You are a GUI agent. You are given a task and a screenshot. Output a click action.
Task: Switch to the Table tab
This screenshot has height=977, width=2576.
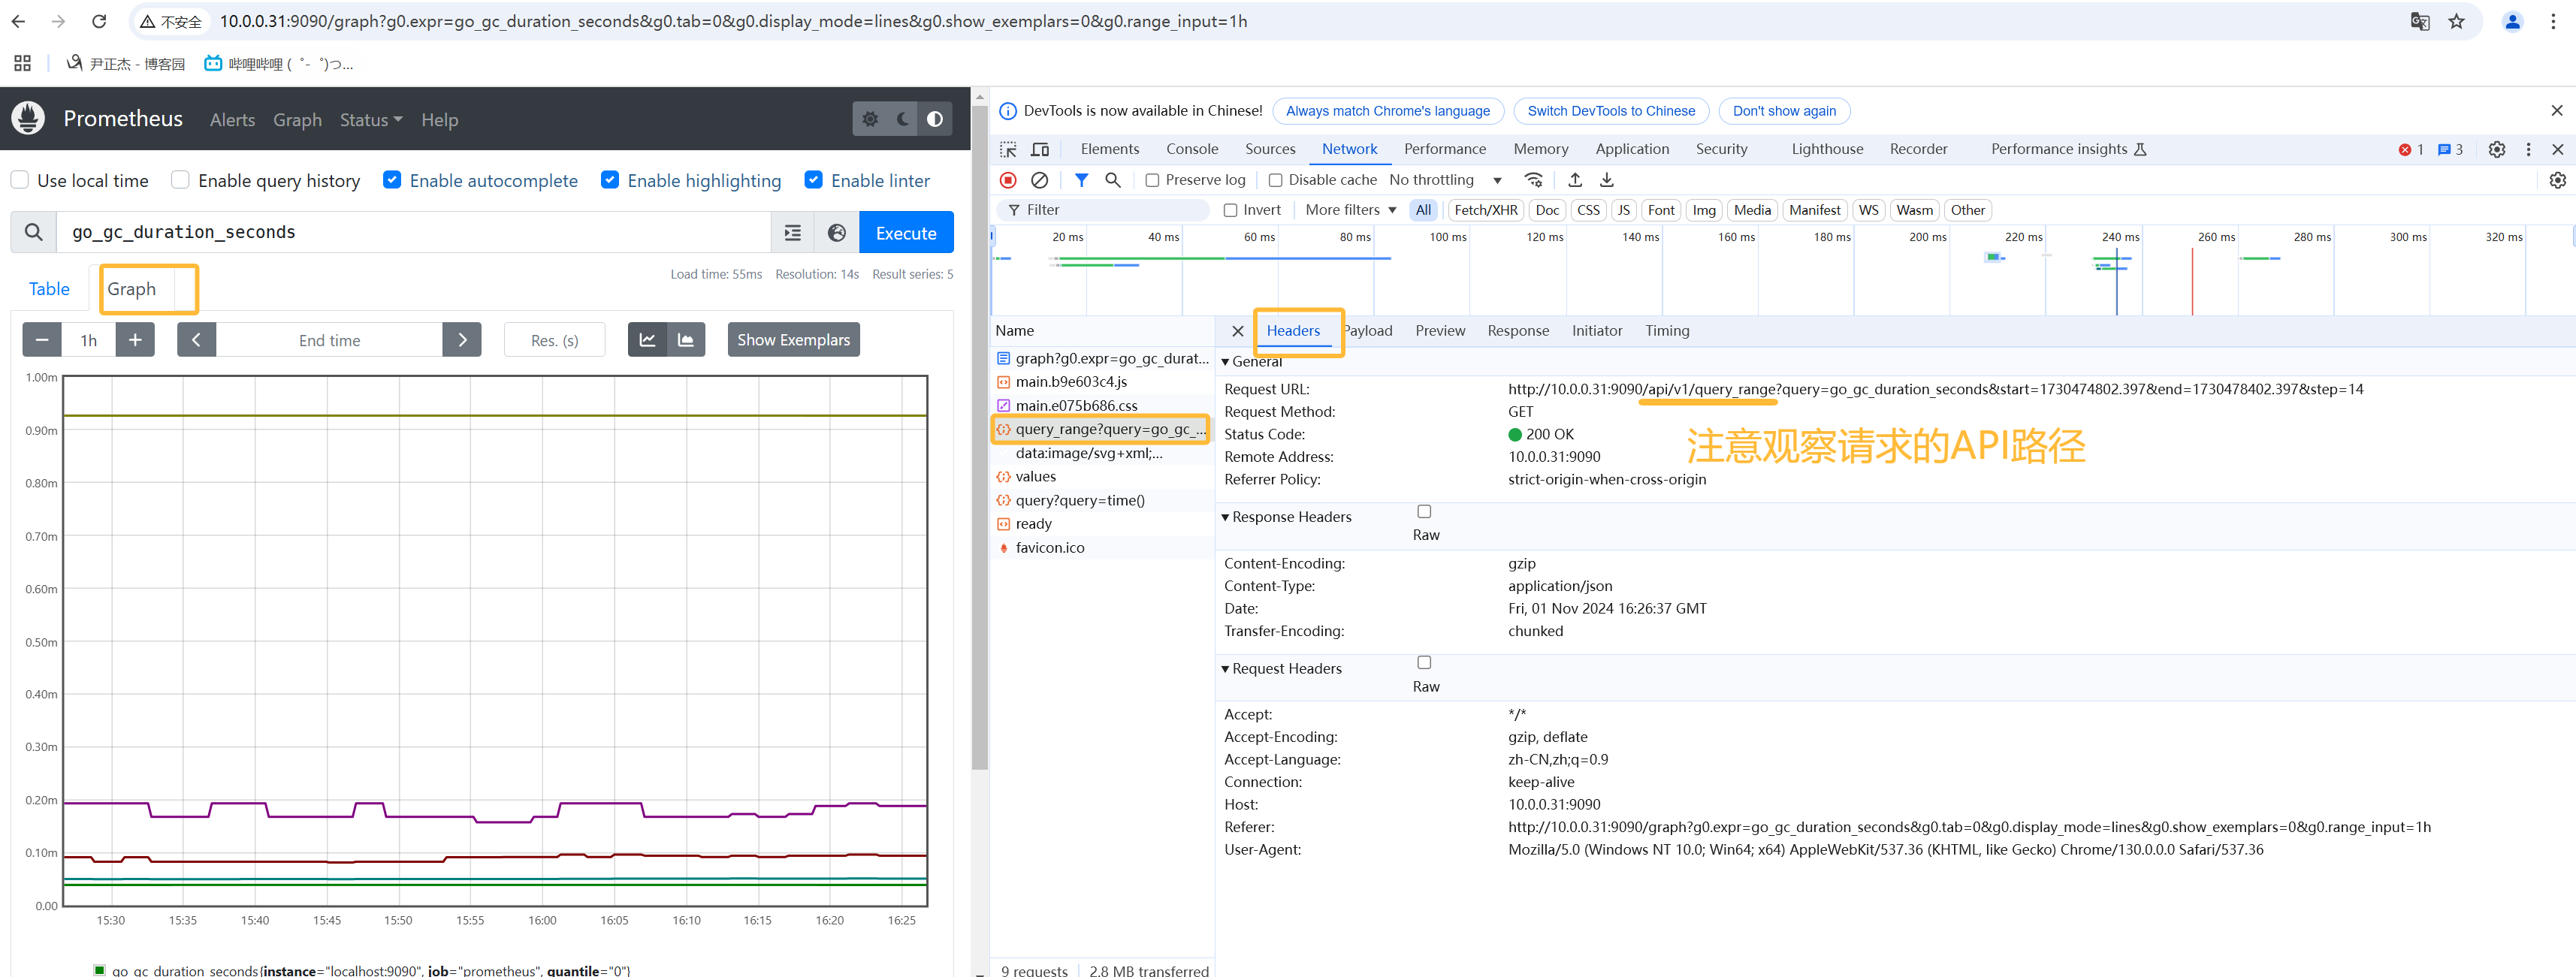pos(49,289)
